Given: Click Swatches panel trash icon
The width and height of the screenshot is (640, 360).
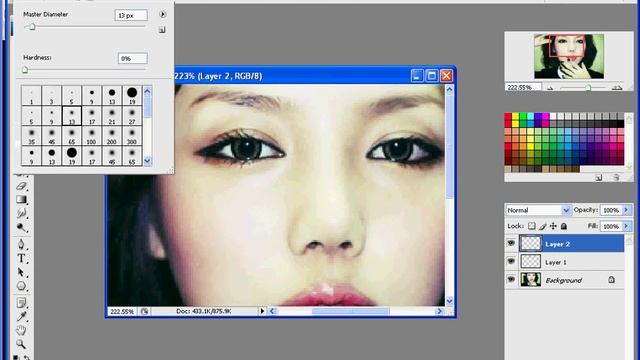Looking at the screenshot, I should [x=616, y=177].
